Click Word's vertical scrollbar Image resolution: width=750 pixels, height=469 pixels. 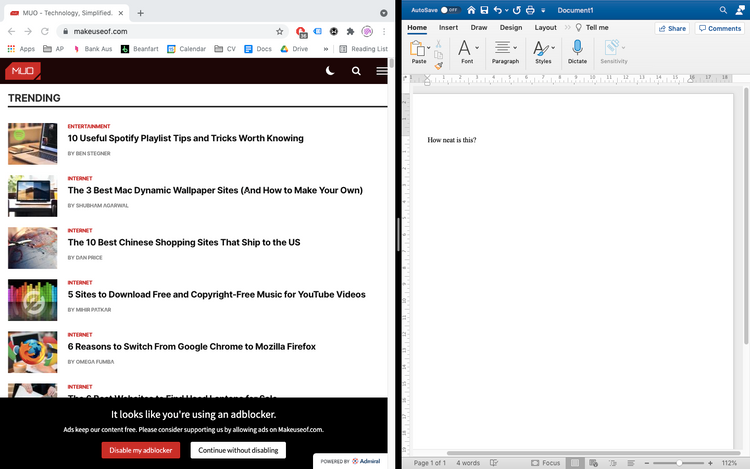(746, 215)
